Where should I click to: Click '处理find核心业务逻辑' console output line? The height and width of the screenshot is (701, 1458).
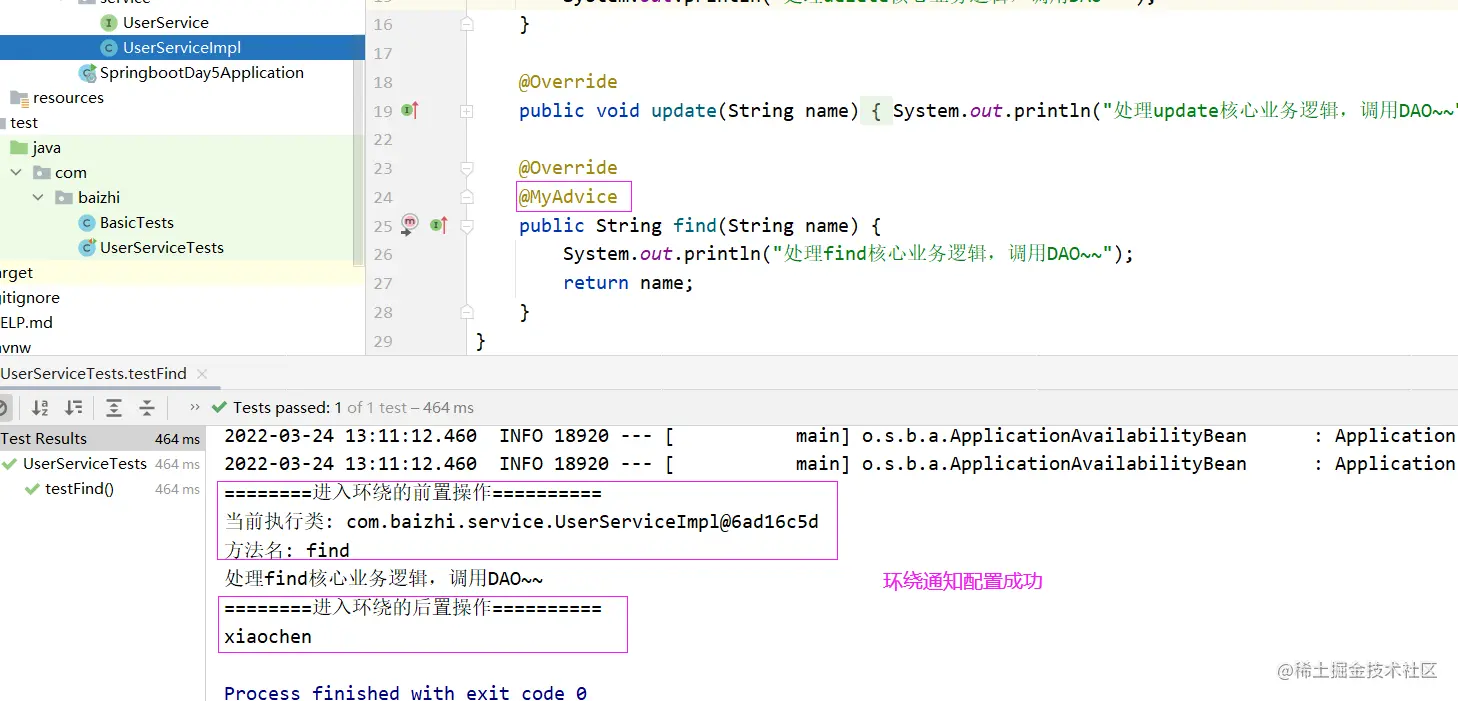(x=384, y=578)
